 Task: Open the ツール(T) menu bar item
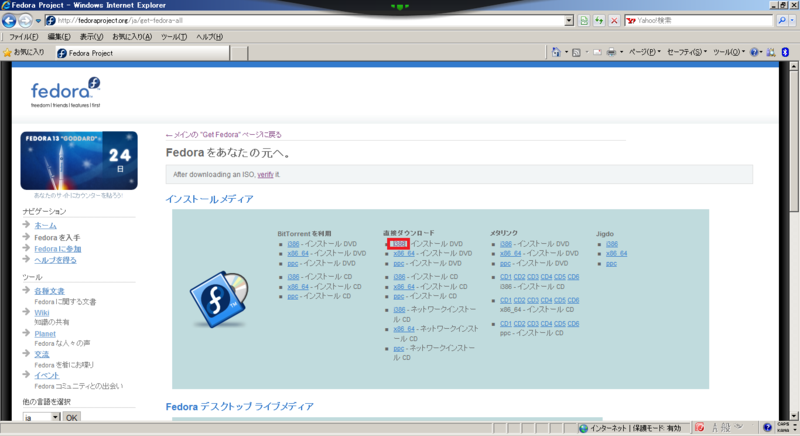pos(174,37)
